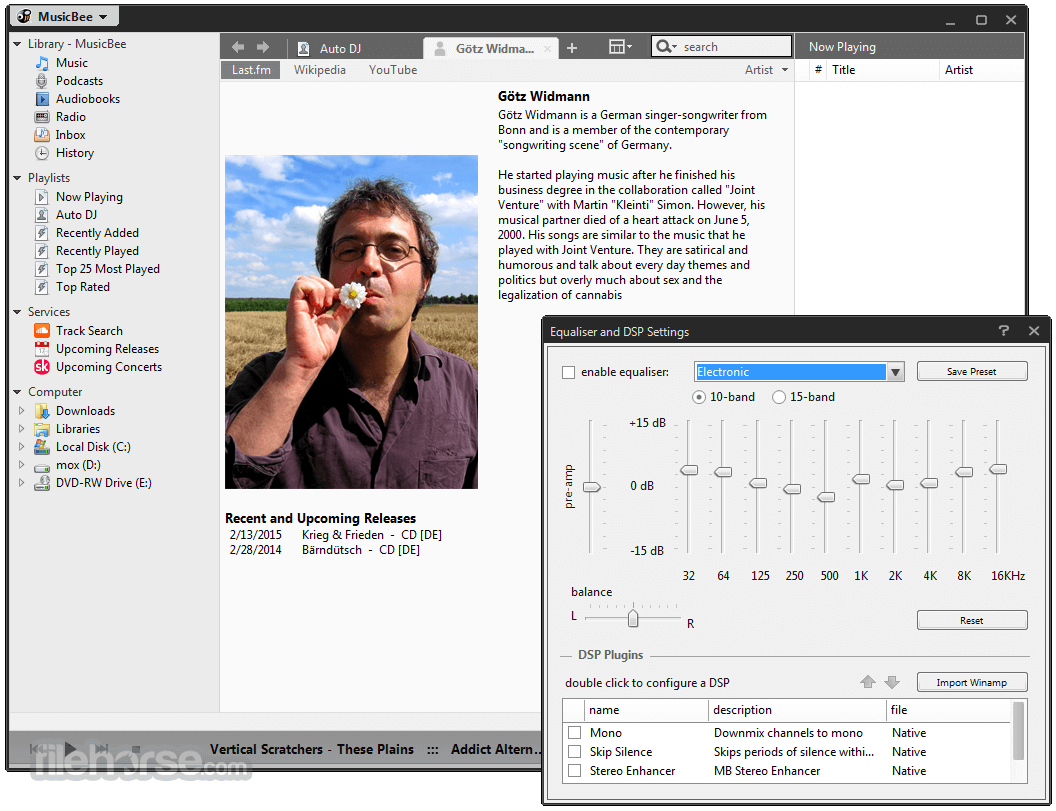The image size is (1056, 811).
Task: Collapse the Computer section
Action: click(x=17, y=392)
